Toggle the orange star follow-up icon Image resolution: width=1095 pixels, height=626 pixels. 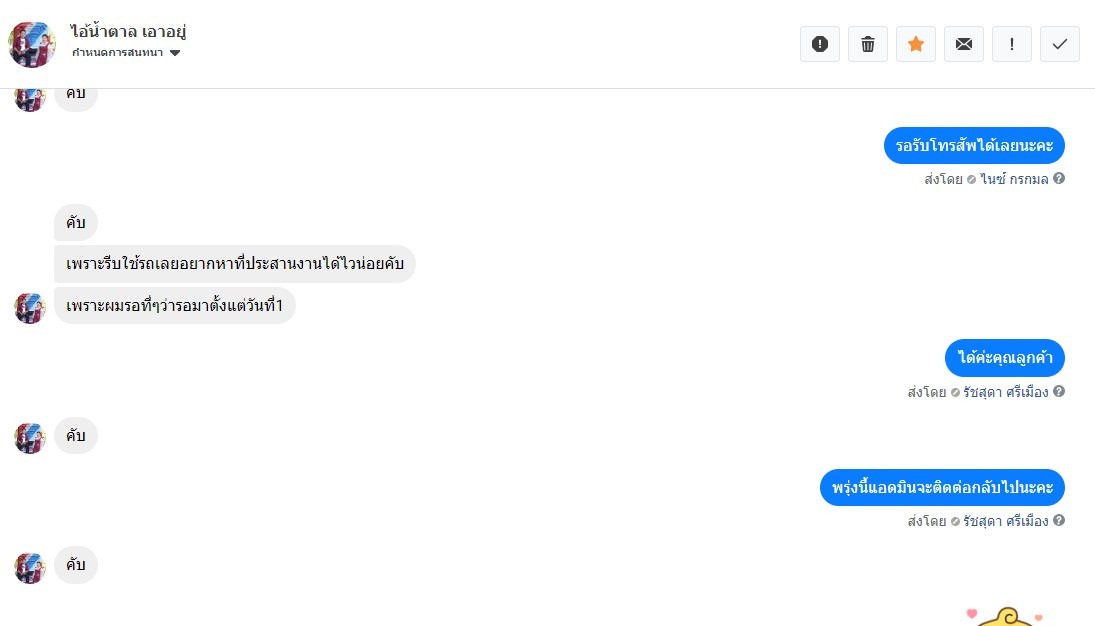point(916,44)
